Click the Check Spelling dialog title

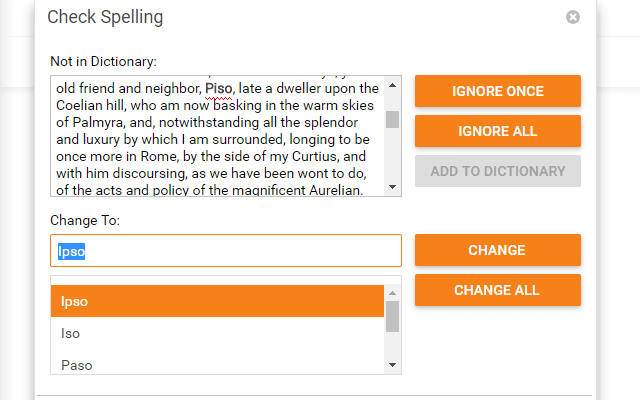(x=105, y=17)
